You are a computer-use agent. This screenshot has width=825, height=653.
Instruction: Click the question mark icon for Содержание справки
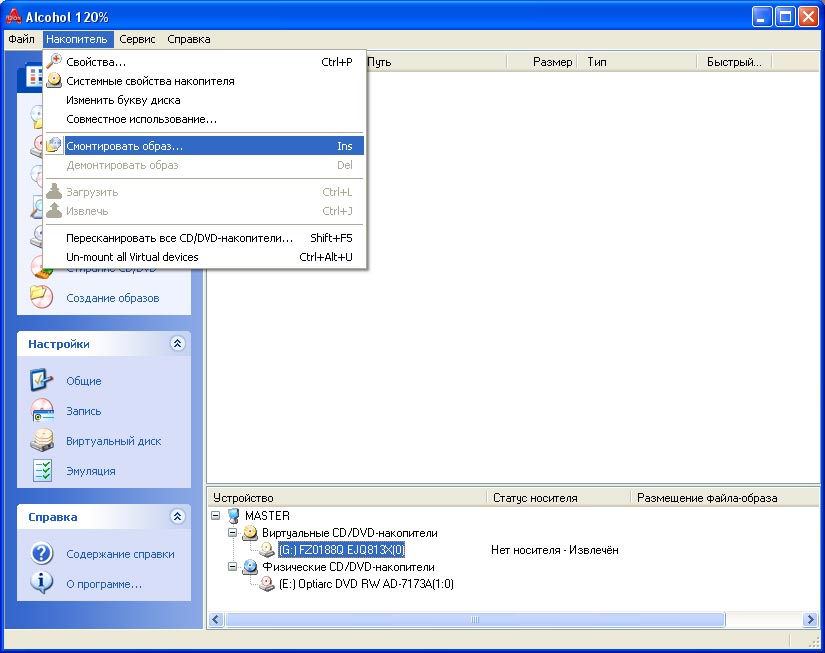coord(42,554)
